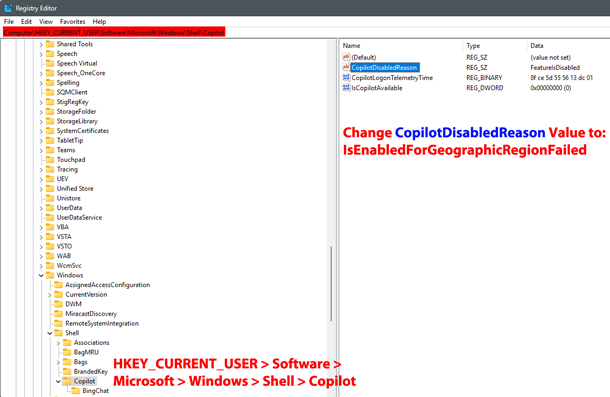Click the string icon beside CopilotDisabledReason
The width and height of the screenshot is (610, 397).
click(x=346, y=67)
